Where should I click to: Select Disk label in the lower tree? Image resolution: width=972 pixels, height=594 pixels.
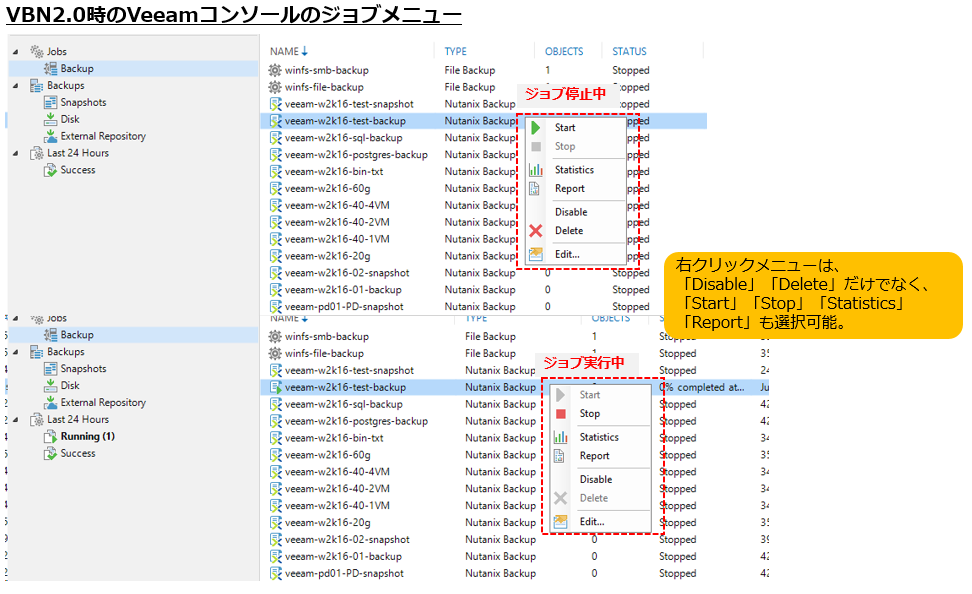[x=70, y=386]
